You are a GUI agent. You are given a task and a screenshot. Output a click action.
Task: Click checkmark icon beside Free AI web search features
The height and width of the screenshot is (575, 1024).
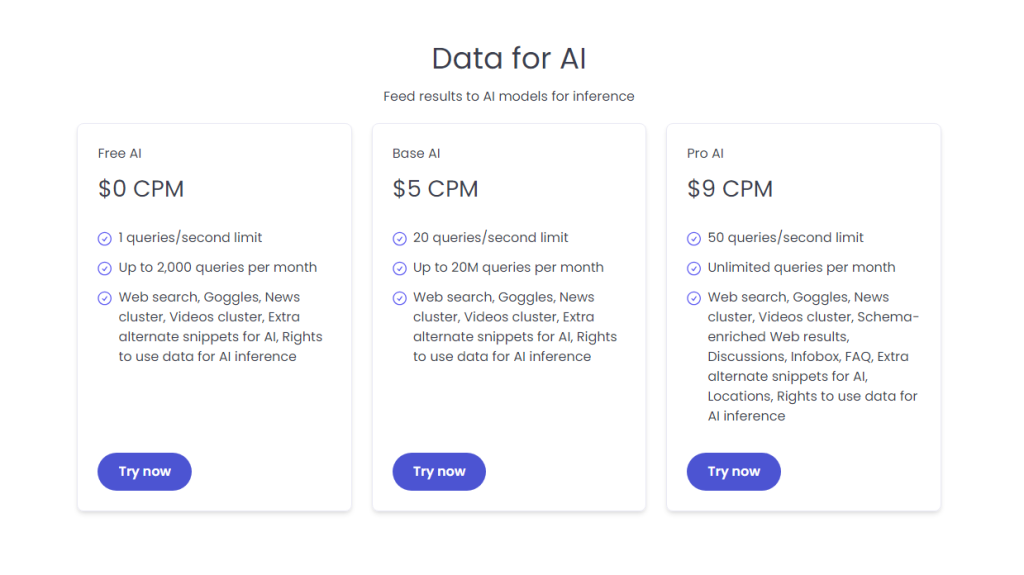(x=104, y=299)
